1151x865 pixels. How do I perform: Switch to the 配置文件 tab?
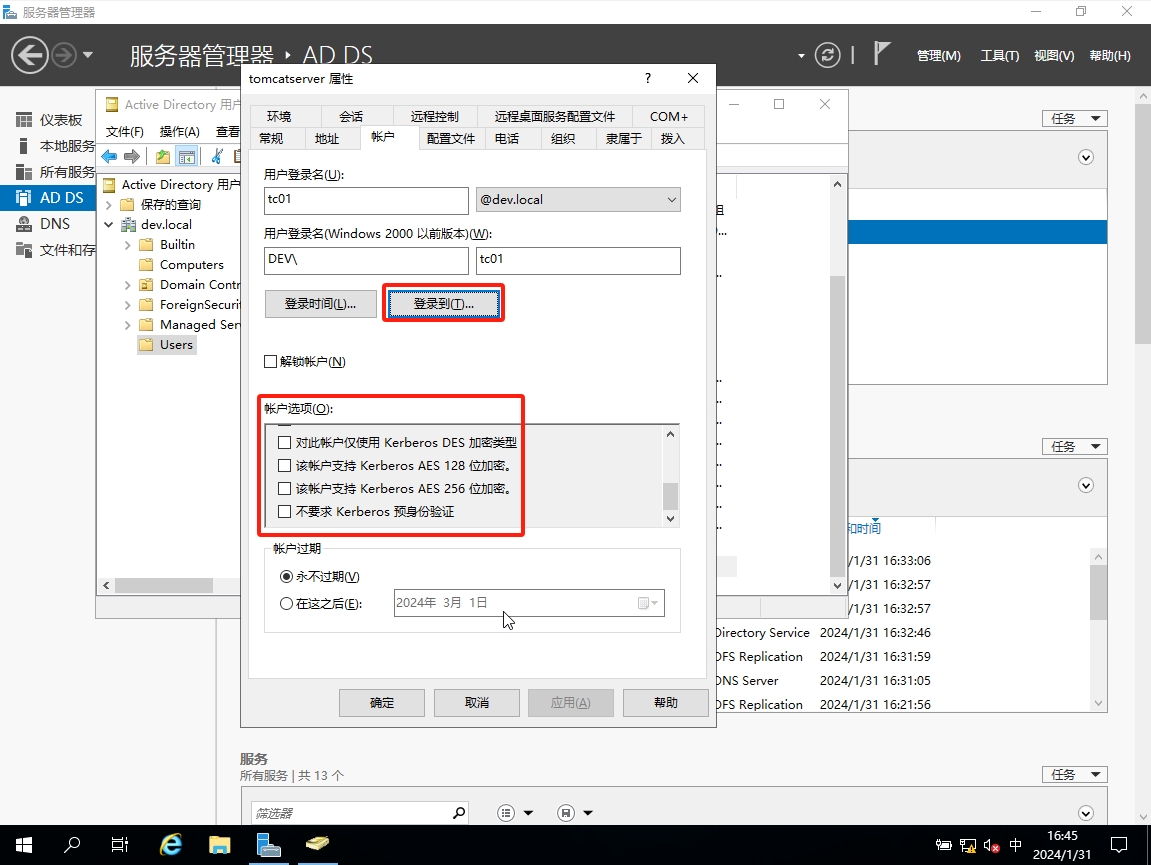pos(450,139)
